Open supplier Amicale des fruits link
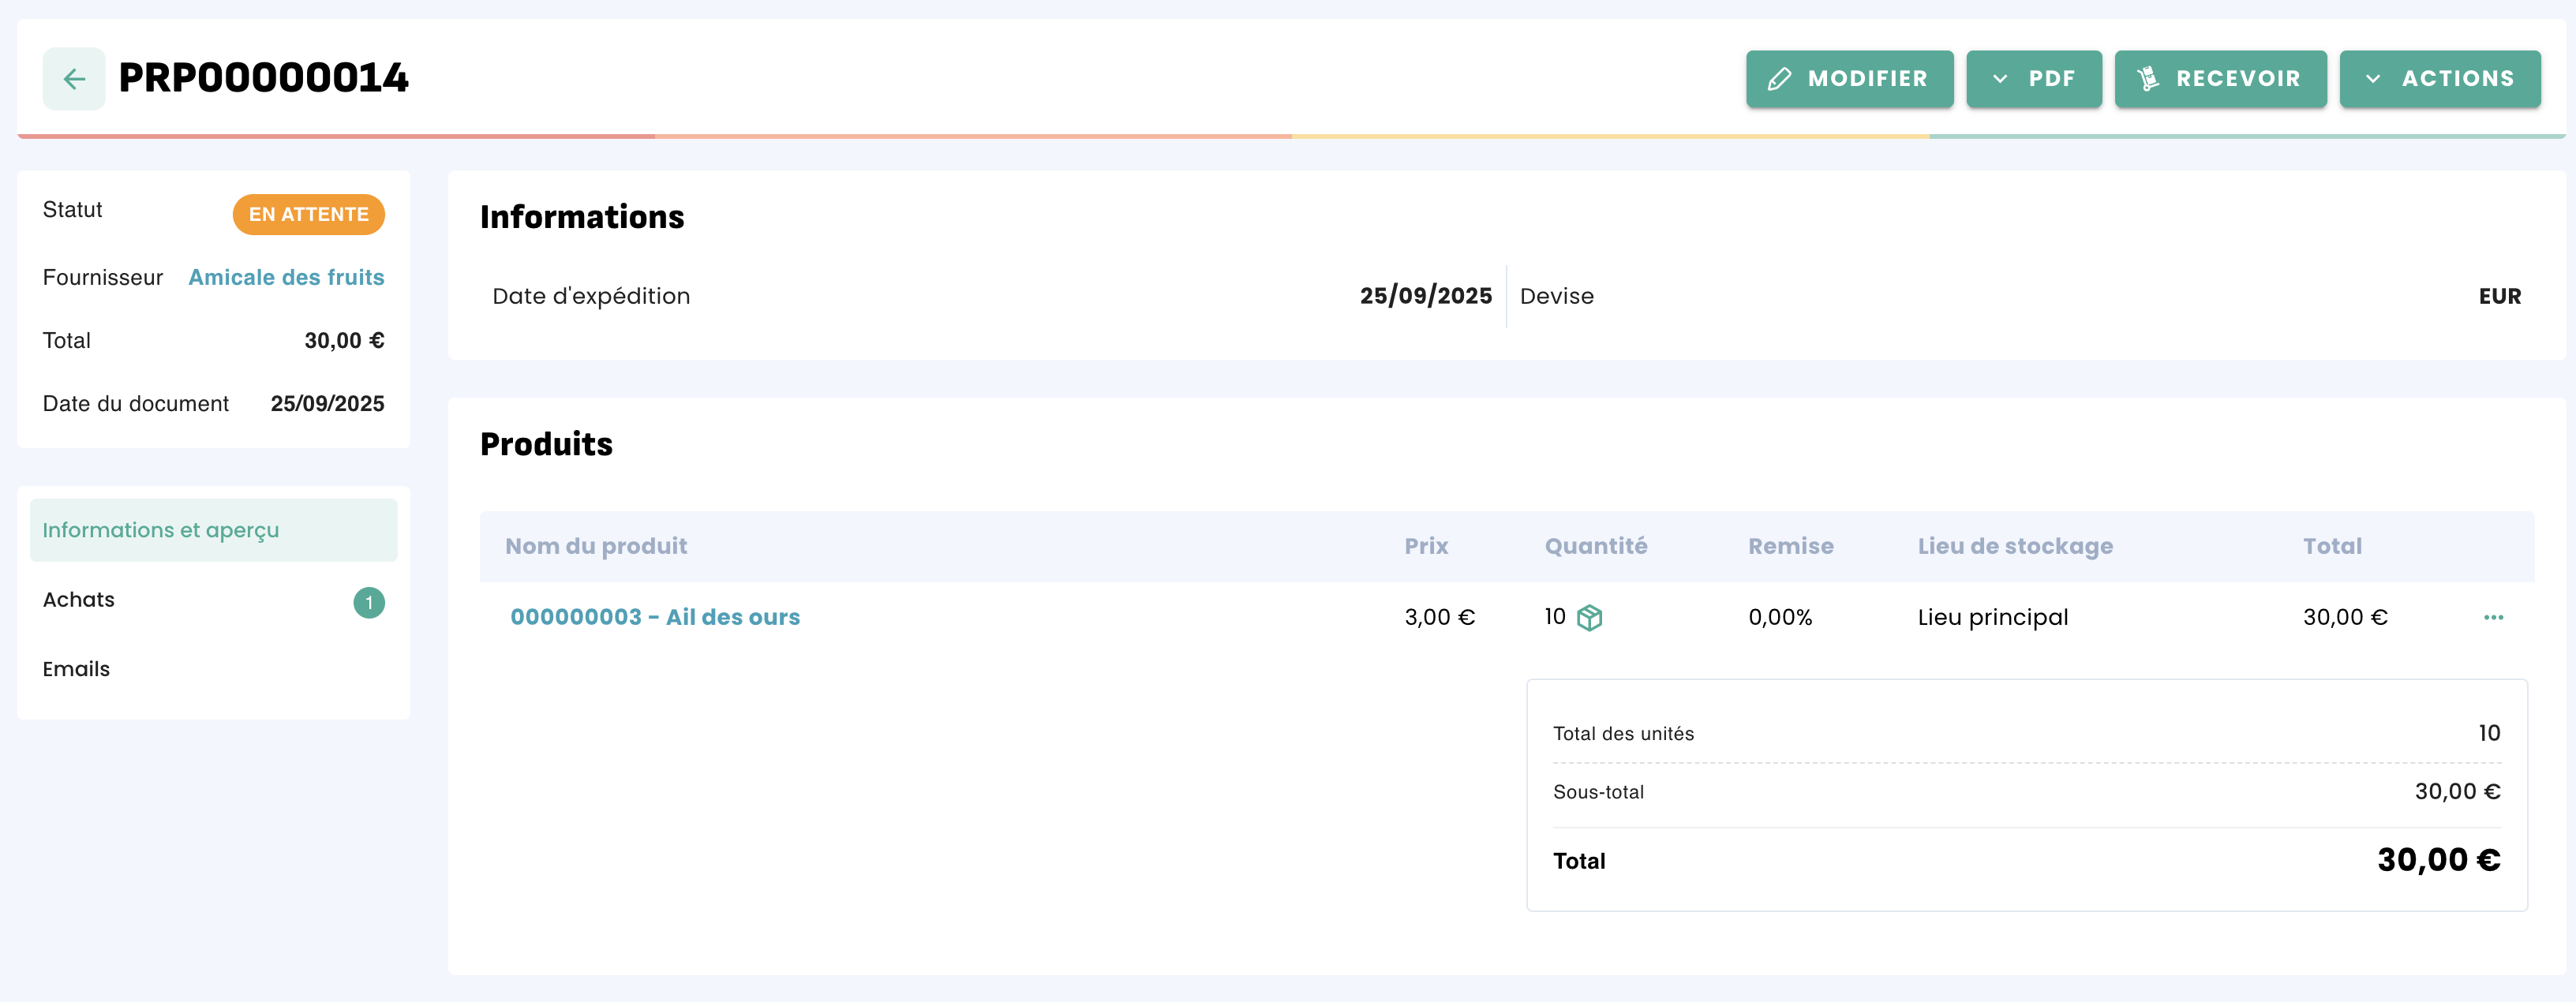 [286, 277]
